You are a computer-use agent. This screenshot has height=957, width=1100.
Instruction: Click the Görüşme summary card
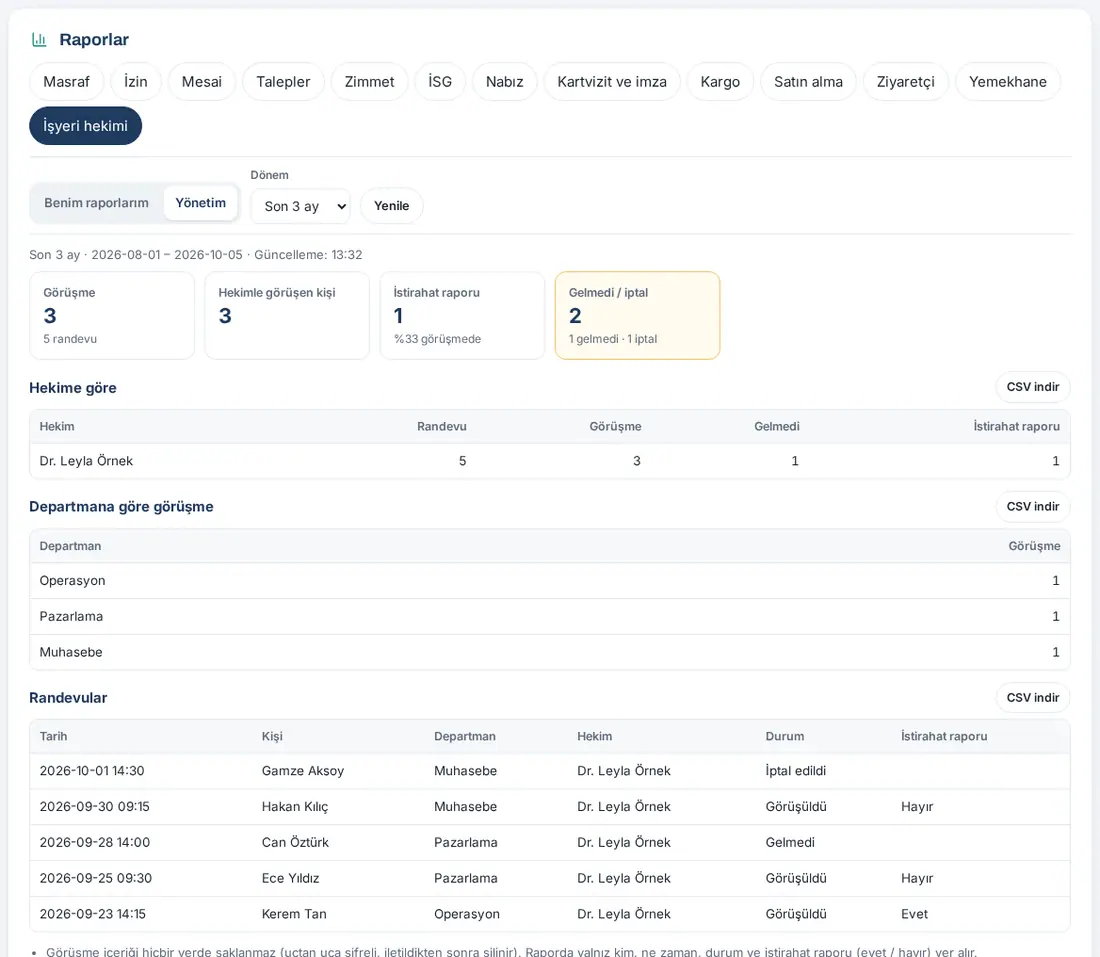pyautogui.click(x=112, y=316)
